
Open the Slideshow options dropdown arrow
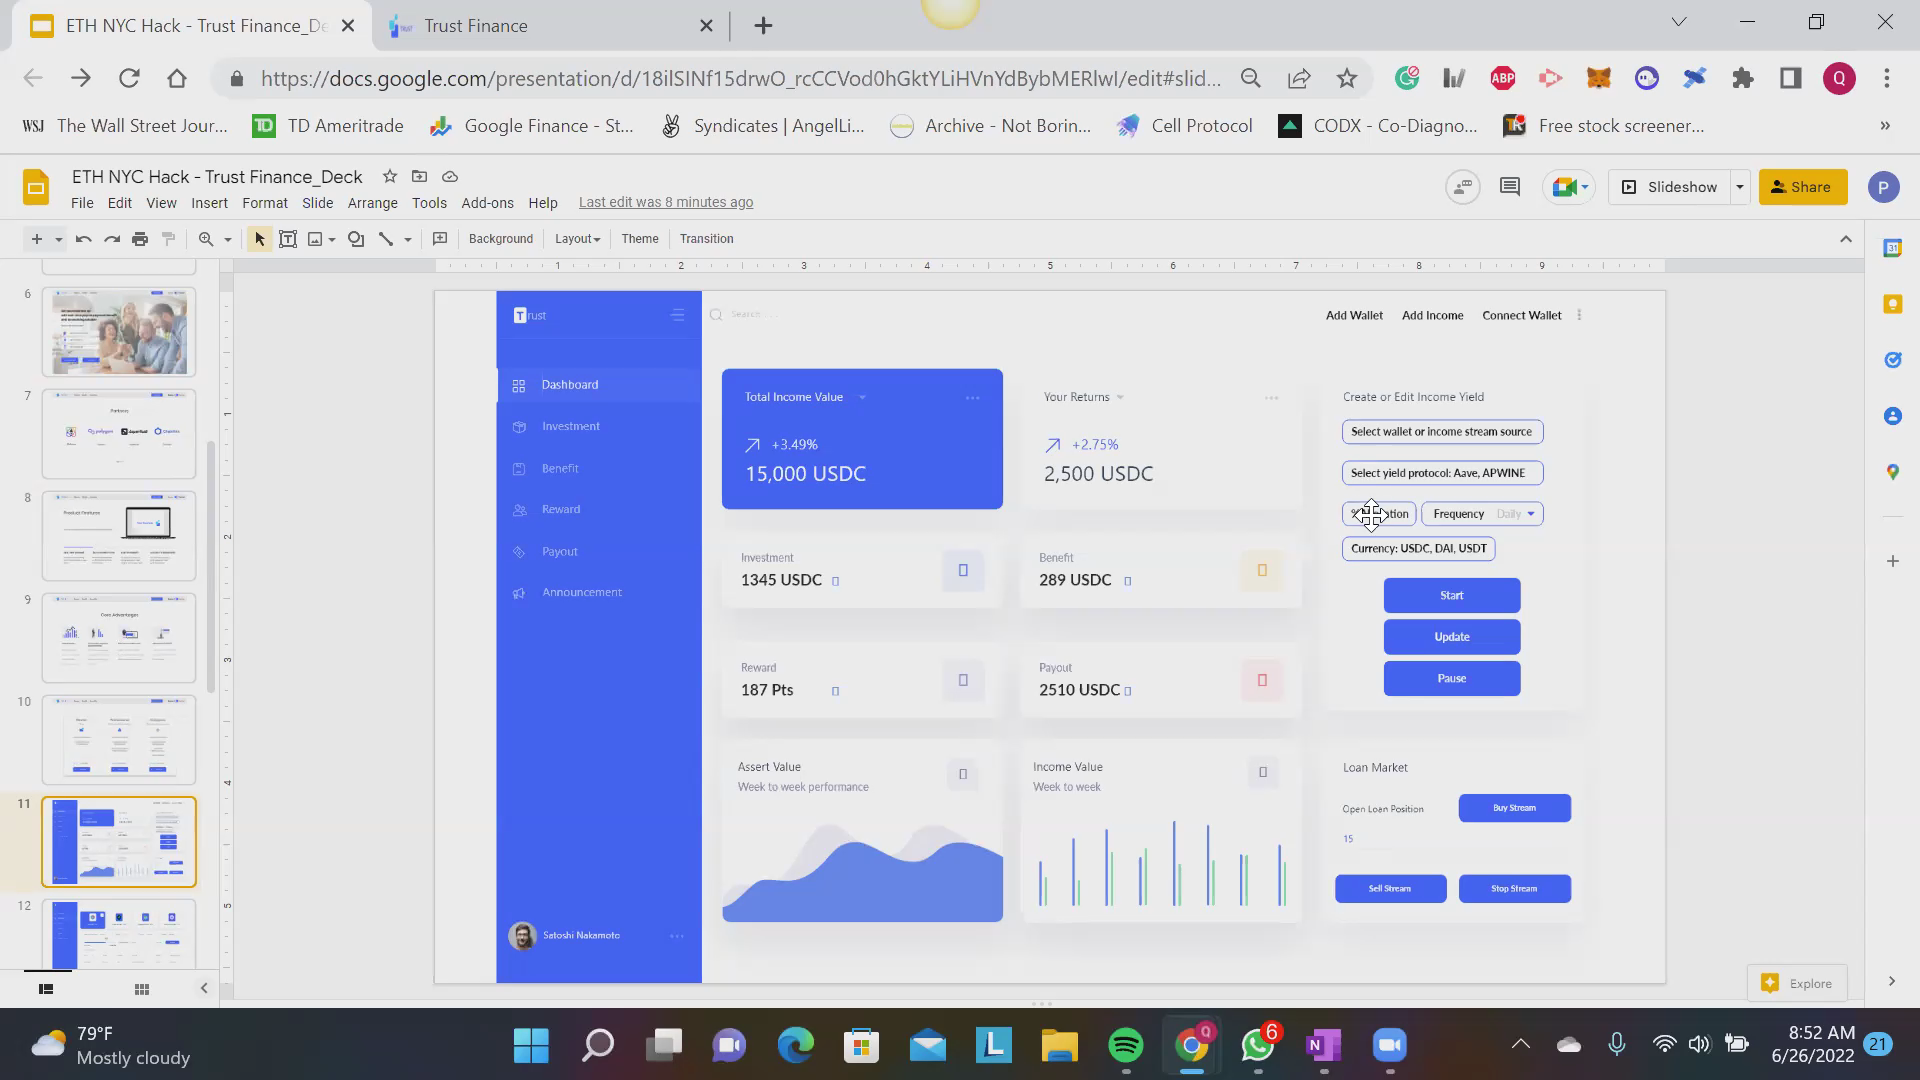1740,187
